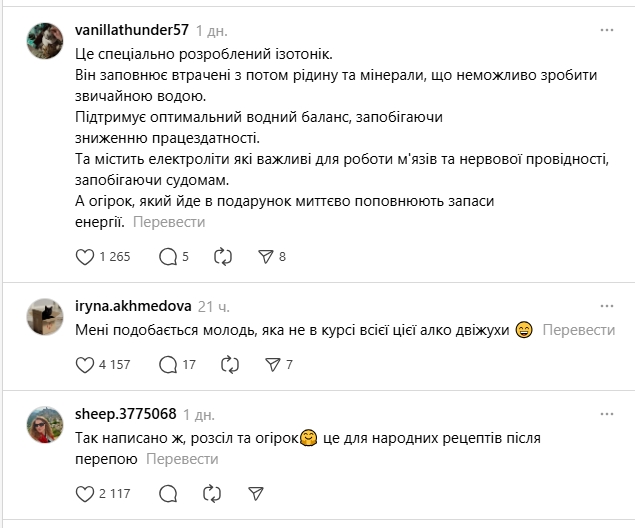Open more options for sheep.3775068's comment

pyautogui.click(x=606, y=413)
